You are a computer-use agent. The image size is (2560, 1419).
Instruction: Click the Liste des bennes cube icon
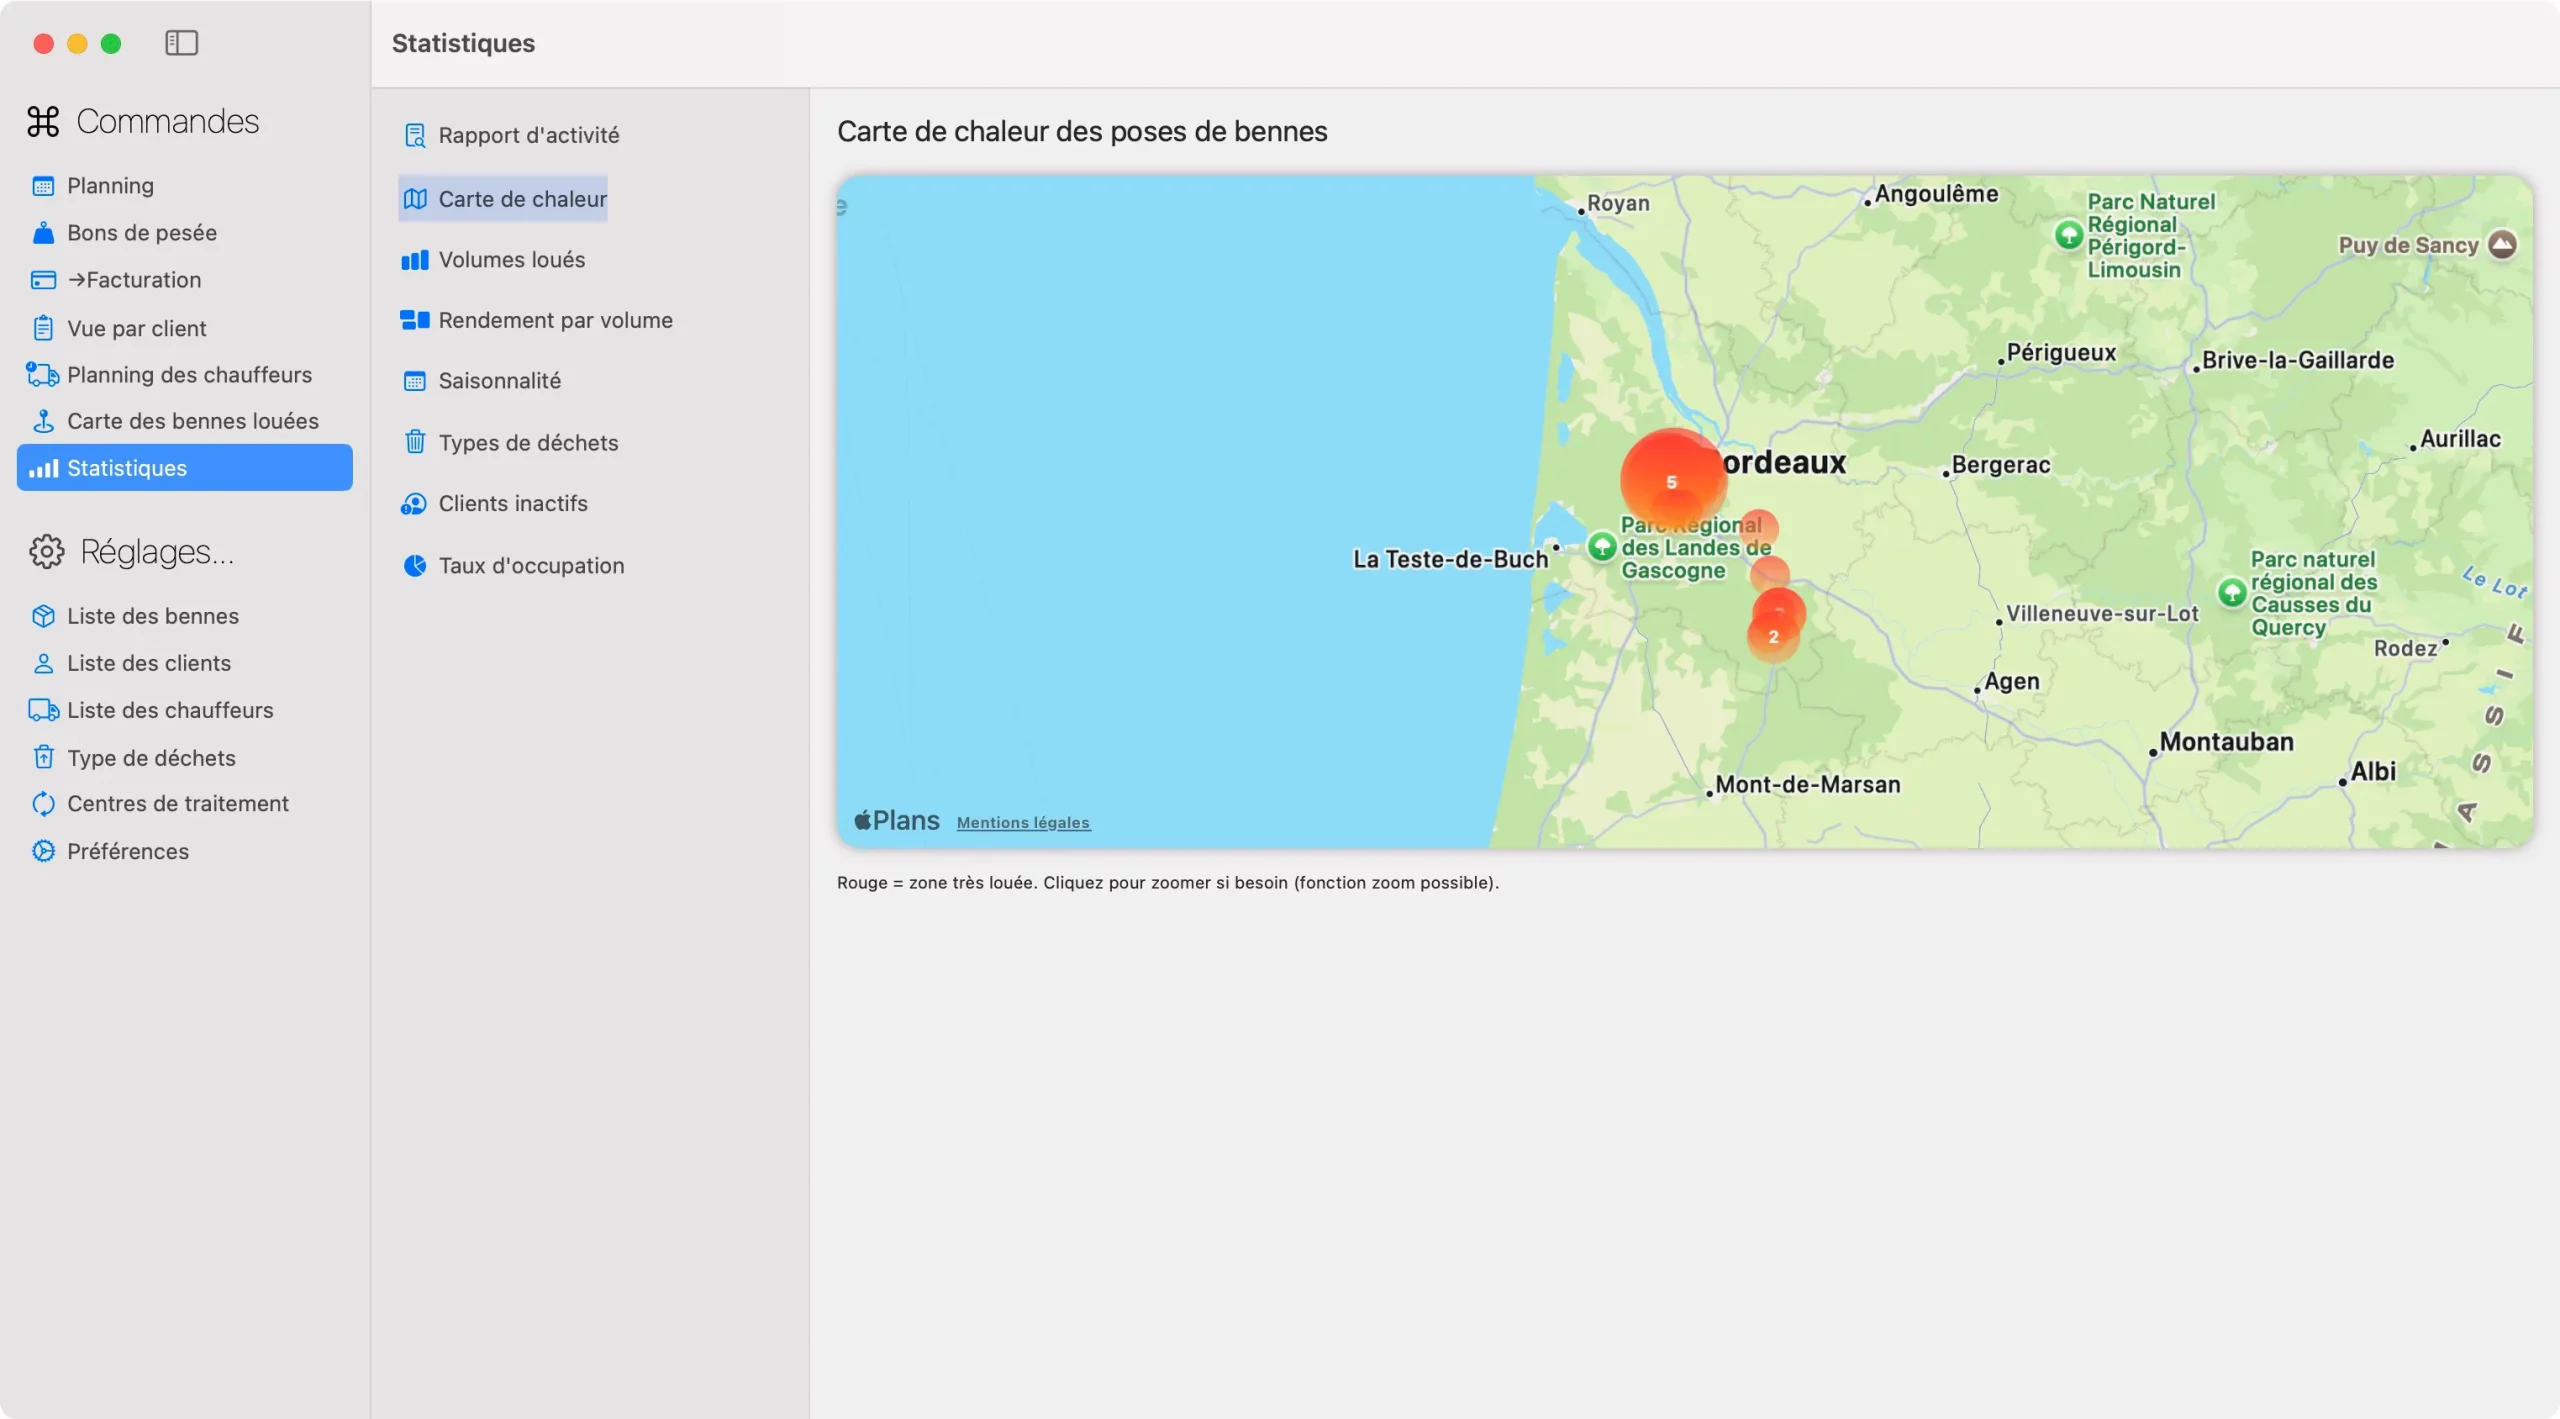(x=43, y=616)
